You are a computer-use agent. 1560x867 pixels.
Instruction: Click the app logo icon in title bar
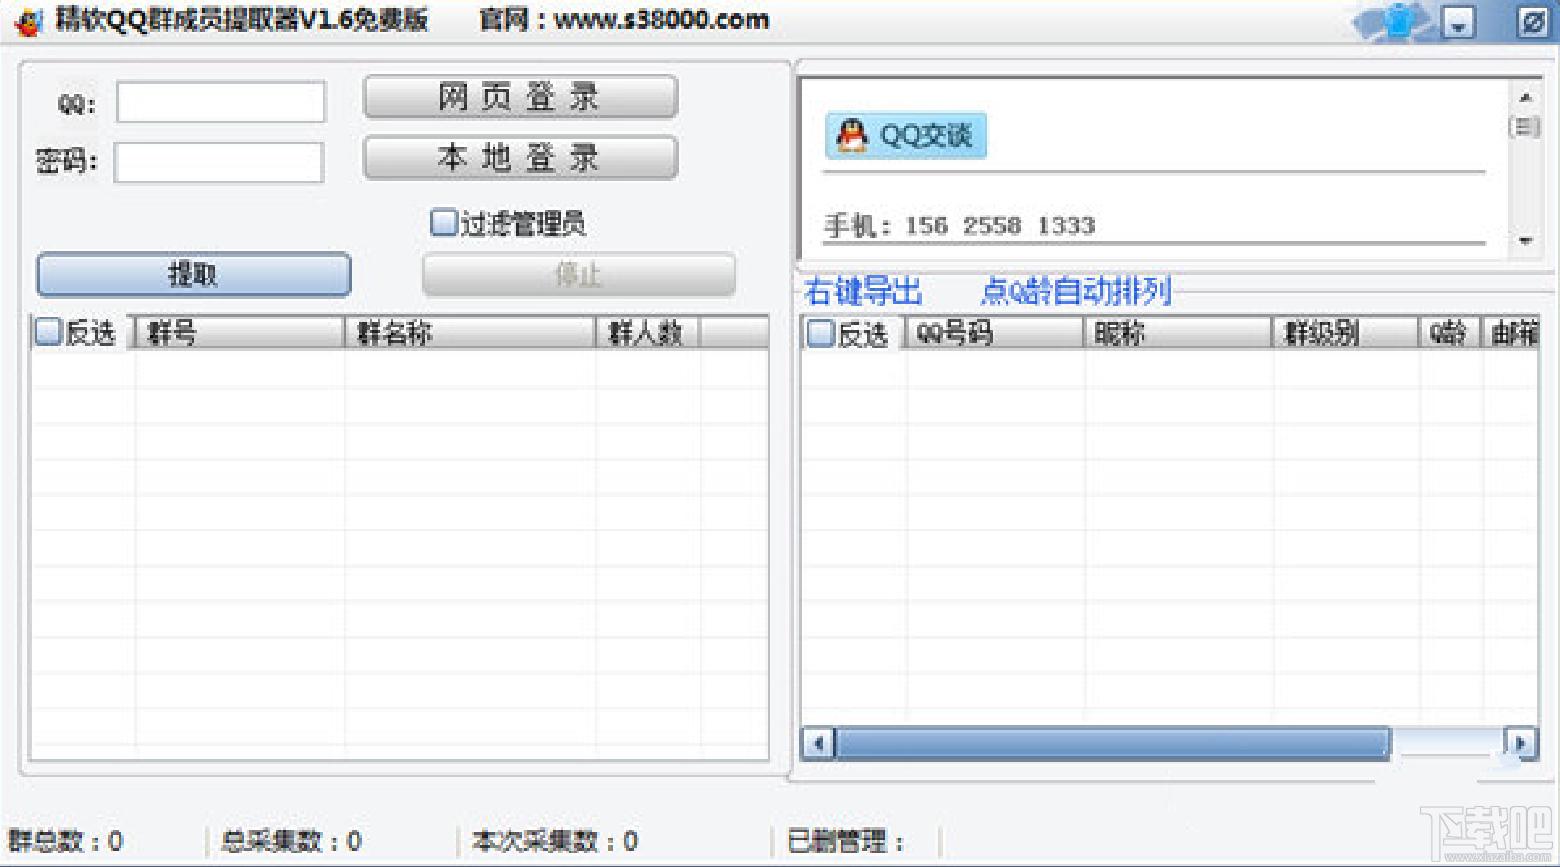[27, 21]
